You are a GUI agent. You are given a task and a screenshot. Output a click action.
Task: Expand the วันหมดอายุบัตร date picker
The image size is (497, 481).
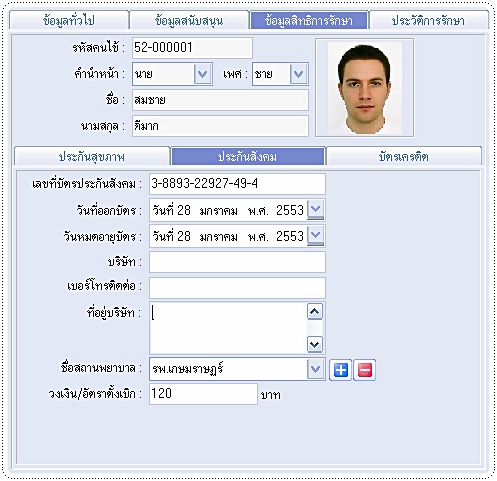[315, 236]
